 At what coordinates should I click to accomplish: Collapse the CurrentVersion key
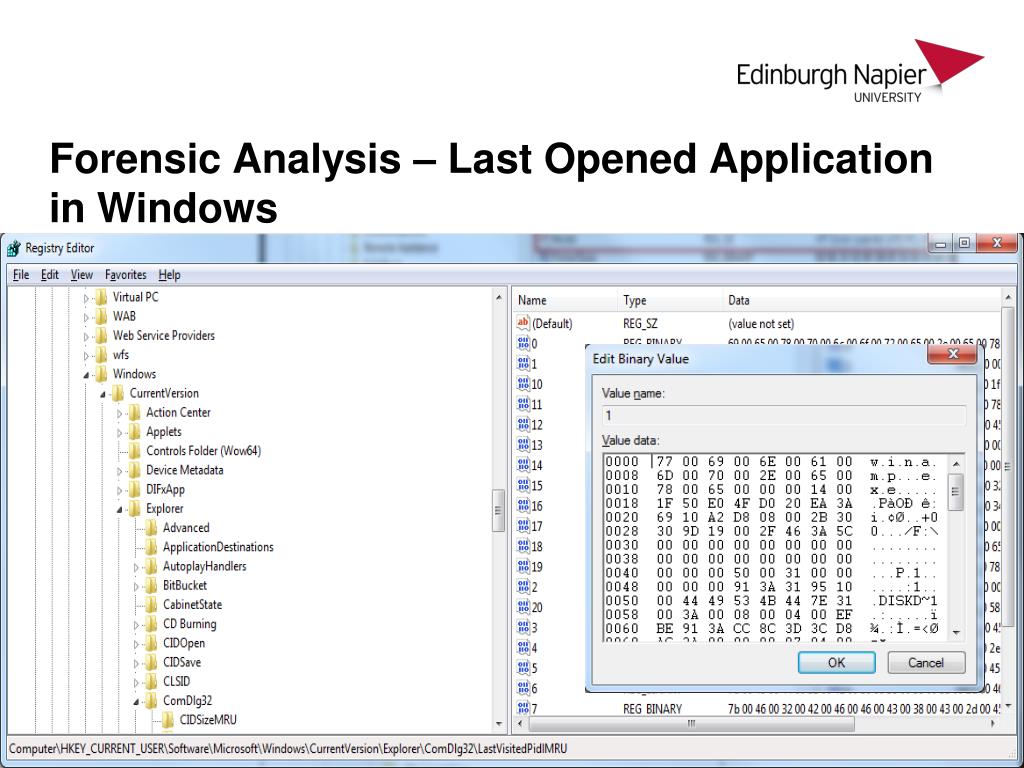(x=103, y=394)
